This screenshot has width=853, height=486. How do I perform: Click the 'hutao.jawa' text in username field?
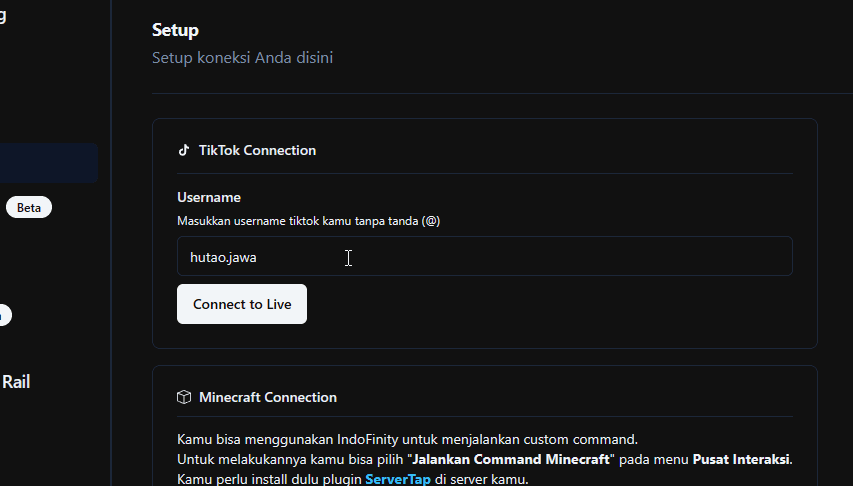223,257
